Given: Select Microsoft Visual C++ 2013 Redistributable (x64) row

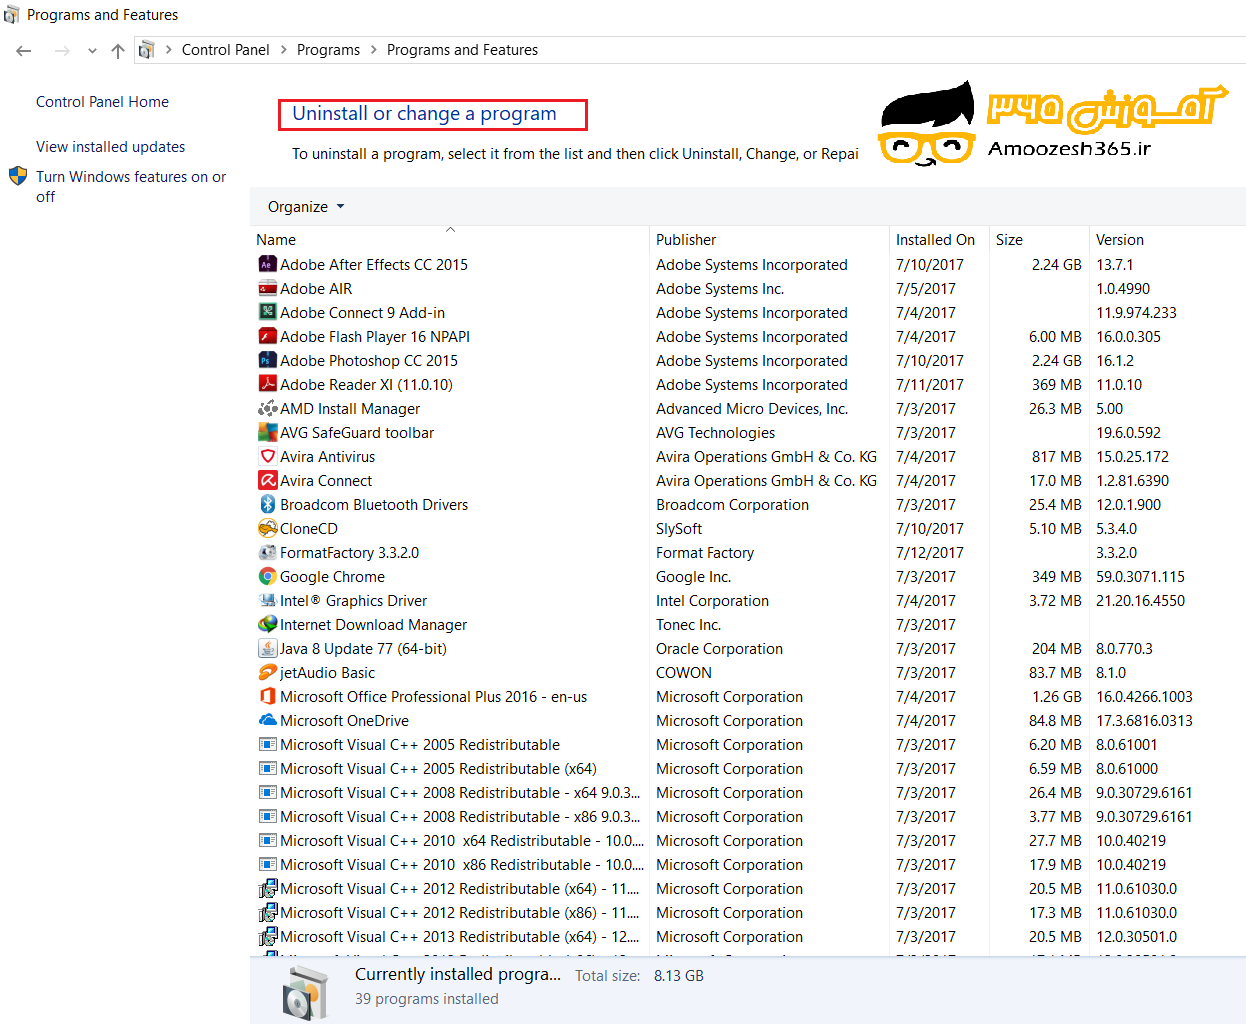Looking at the screenshot, I should point(748,936).
